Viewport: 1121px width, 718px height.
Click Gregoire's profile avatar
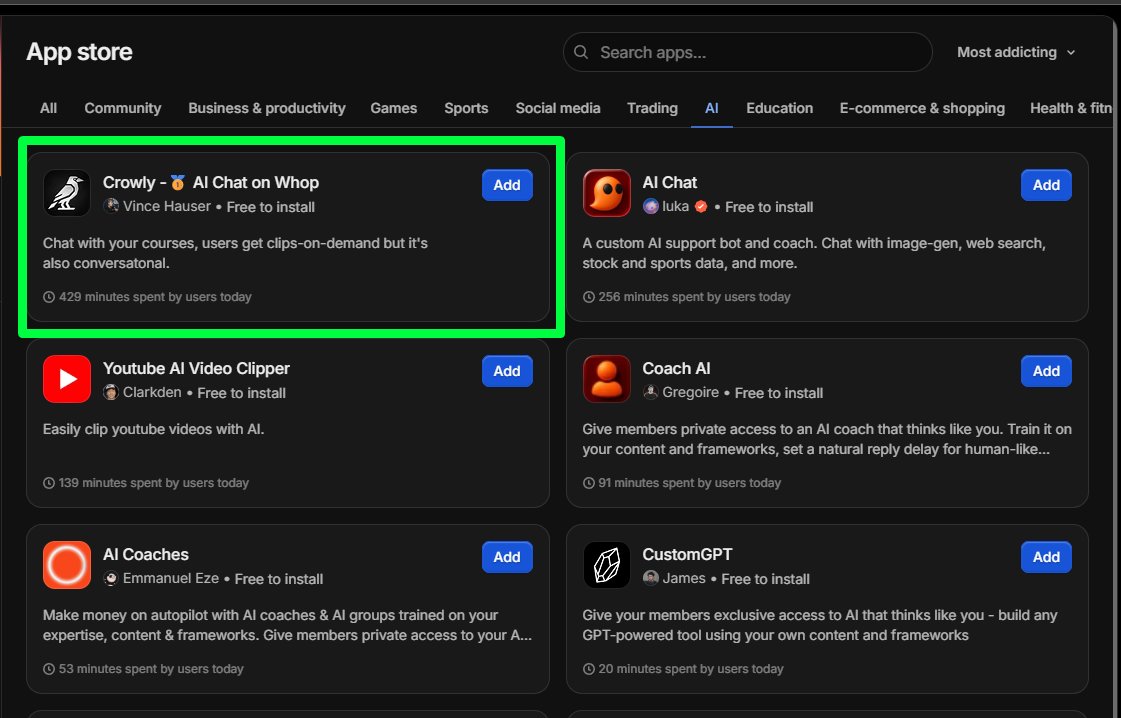[x=651, y=392]
